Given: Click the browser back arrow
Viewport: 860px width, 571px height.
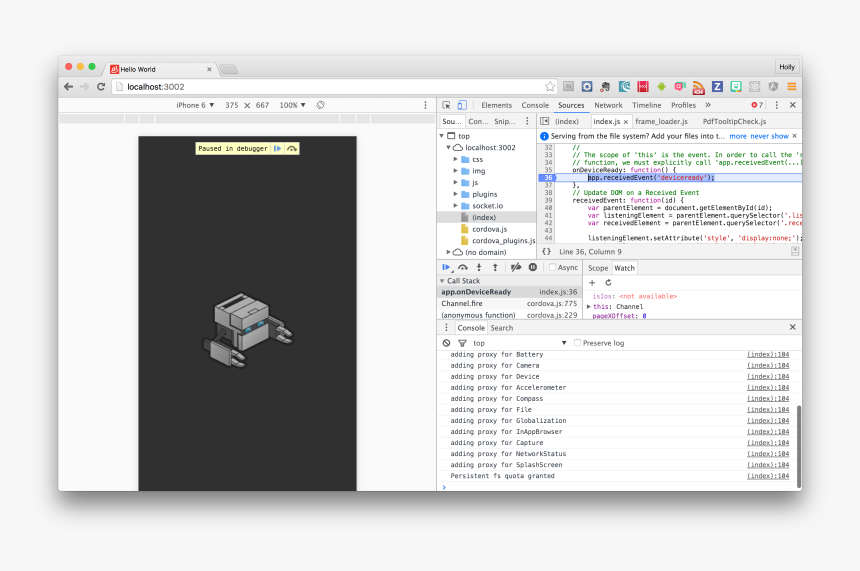Looking at the screenshot, I should tap(69, 87).
